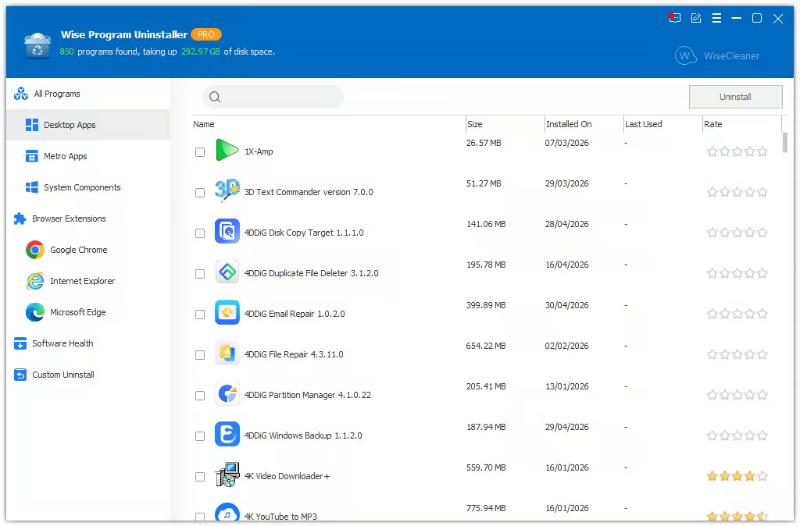
Task: Click the 187.94 MB size value
Action: [x=486, y=427]
